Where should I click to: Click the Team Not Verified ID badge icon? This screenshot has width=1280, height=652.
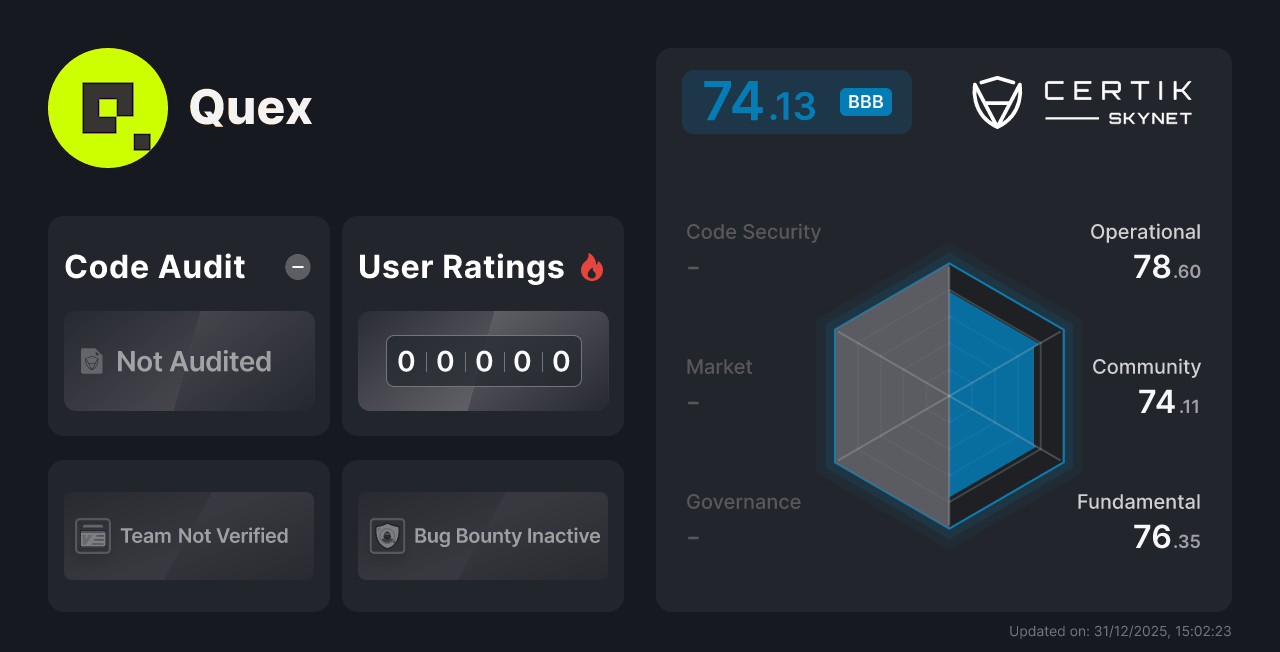95,536
